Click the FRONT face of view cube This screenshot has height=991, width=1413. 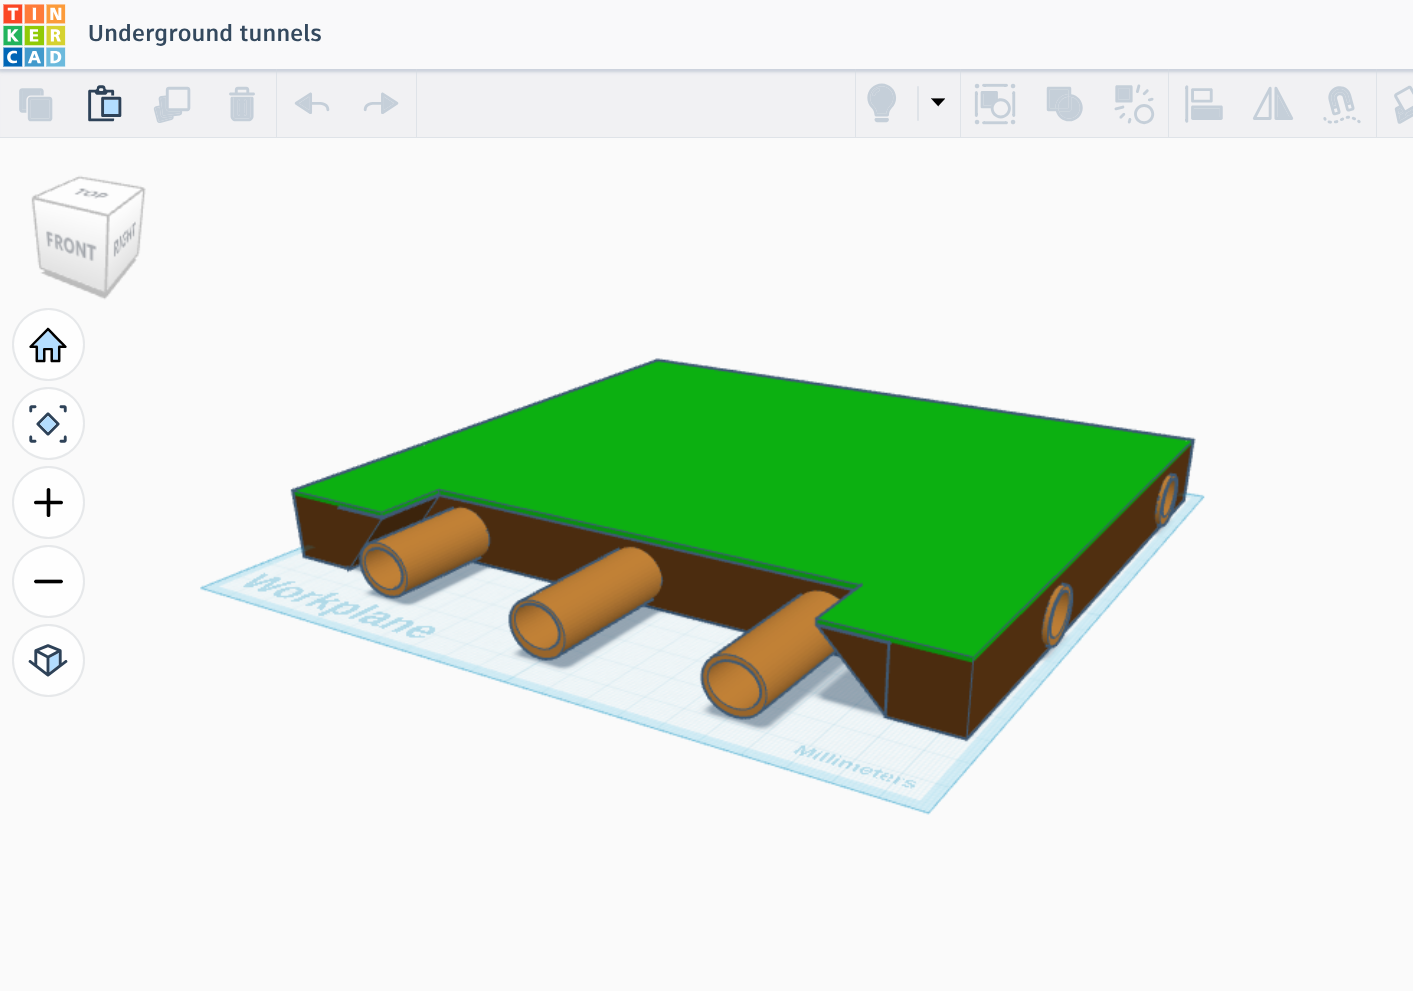click(70, 246)
